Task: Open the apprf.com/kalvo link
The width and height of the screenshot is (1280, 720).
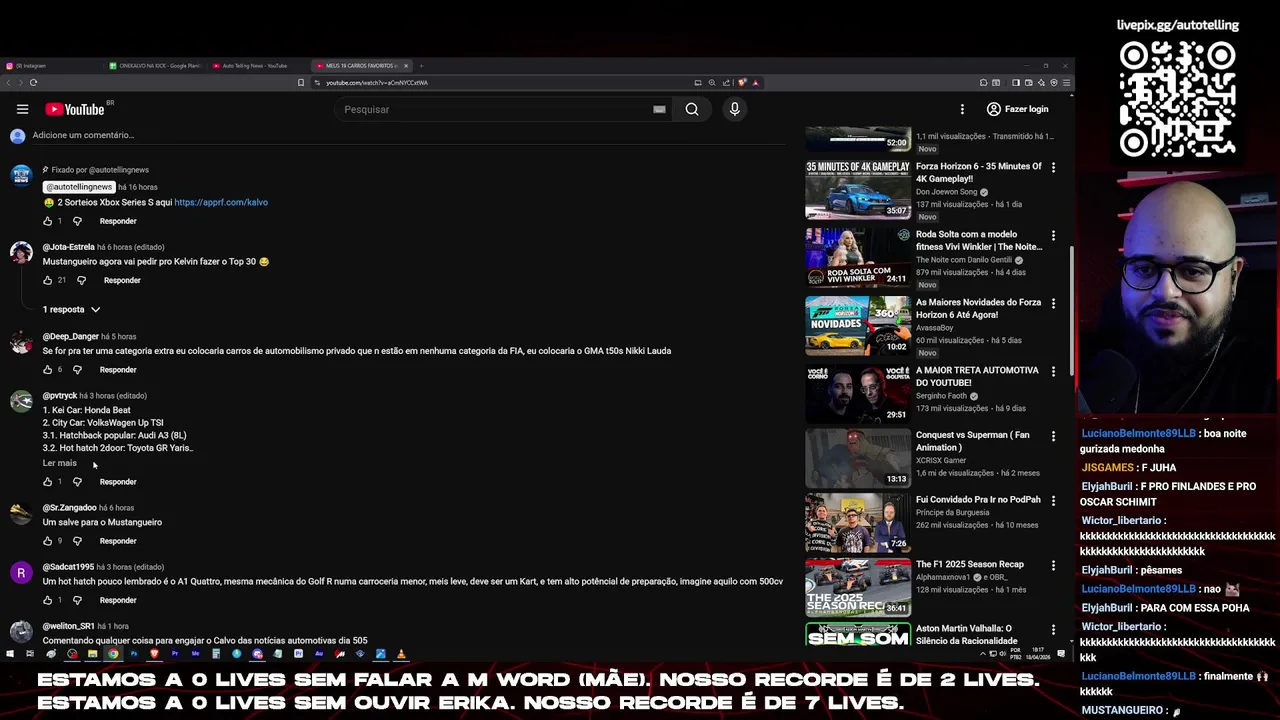Action: (x=221, y=202)
